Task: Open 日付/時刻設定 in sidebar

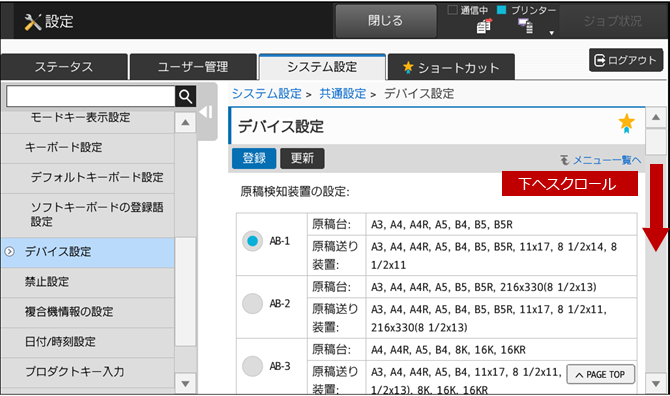Action: coord(88,342)
